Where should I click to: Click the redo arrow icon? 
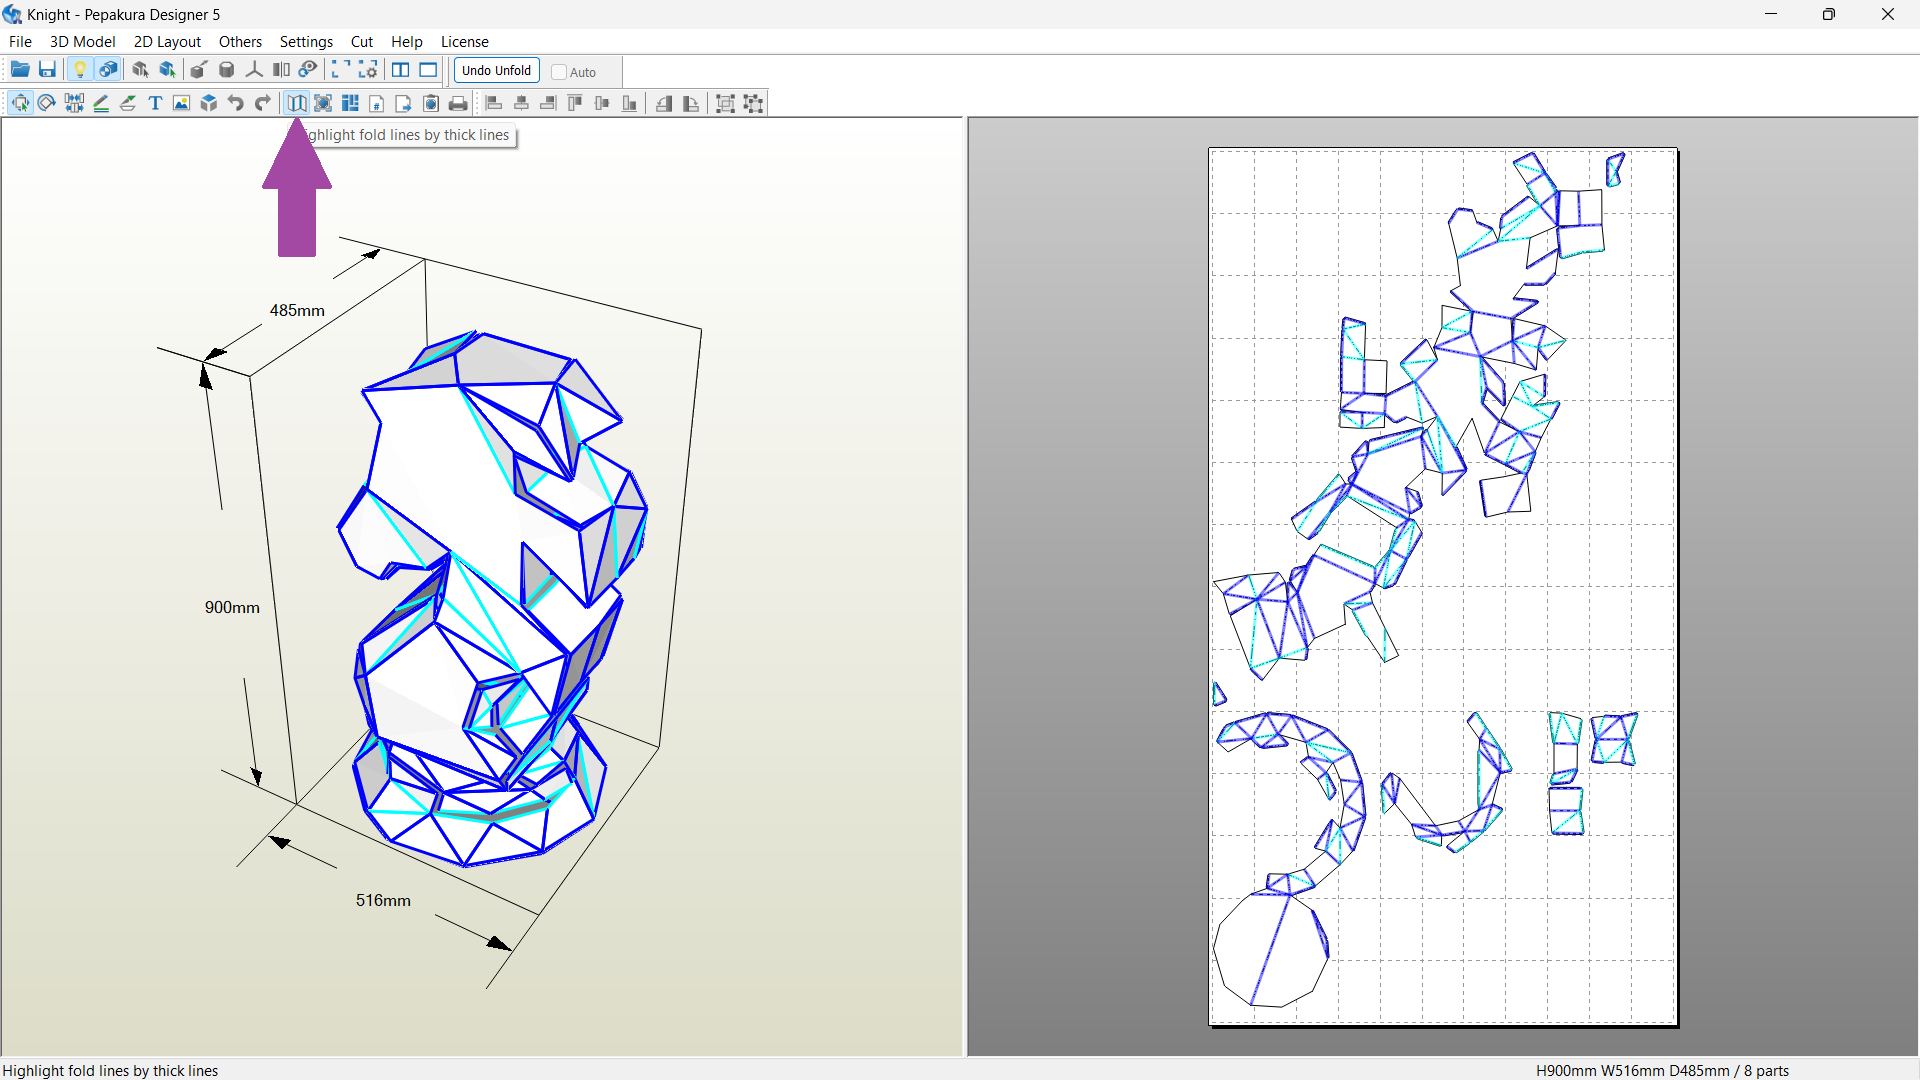click(x=262, y=103)
